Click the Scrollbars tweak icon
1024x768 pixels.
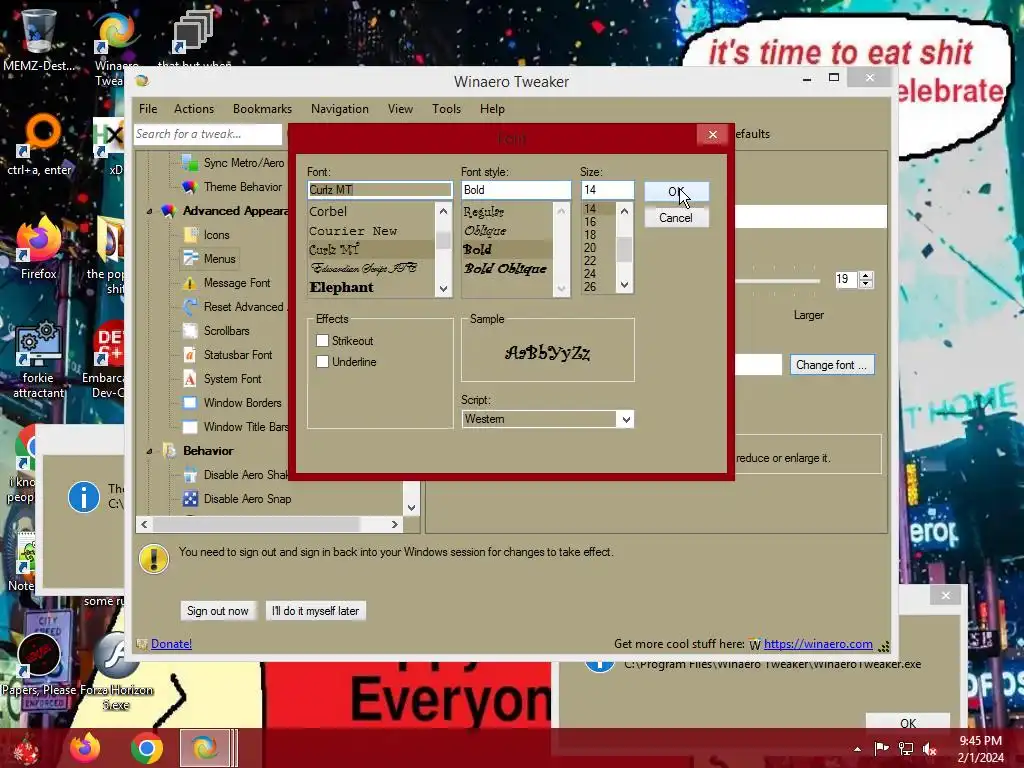190,330
